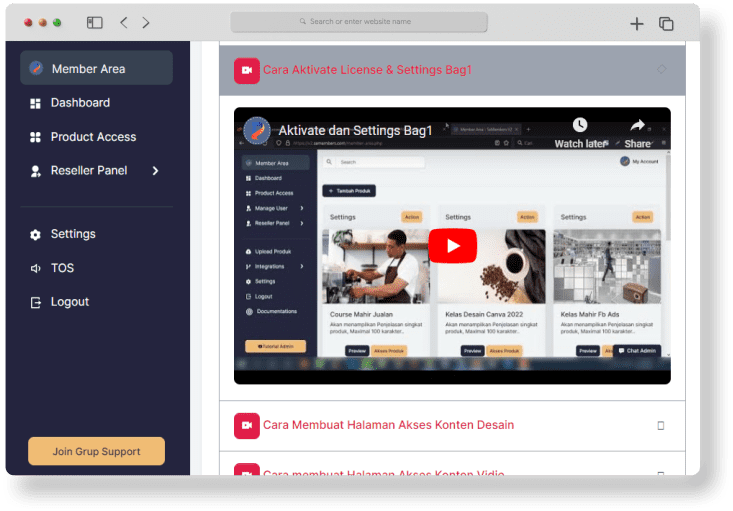Click the YouTube Watch later clock icon
Screen dimensions: 733x511
coord(580,126)
